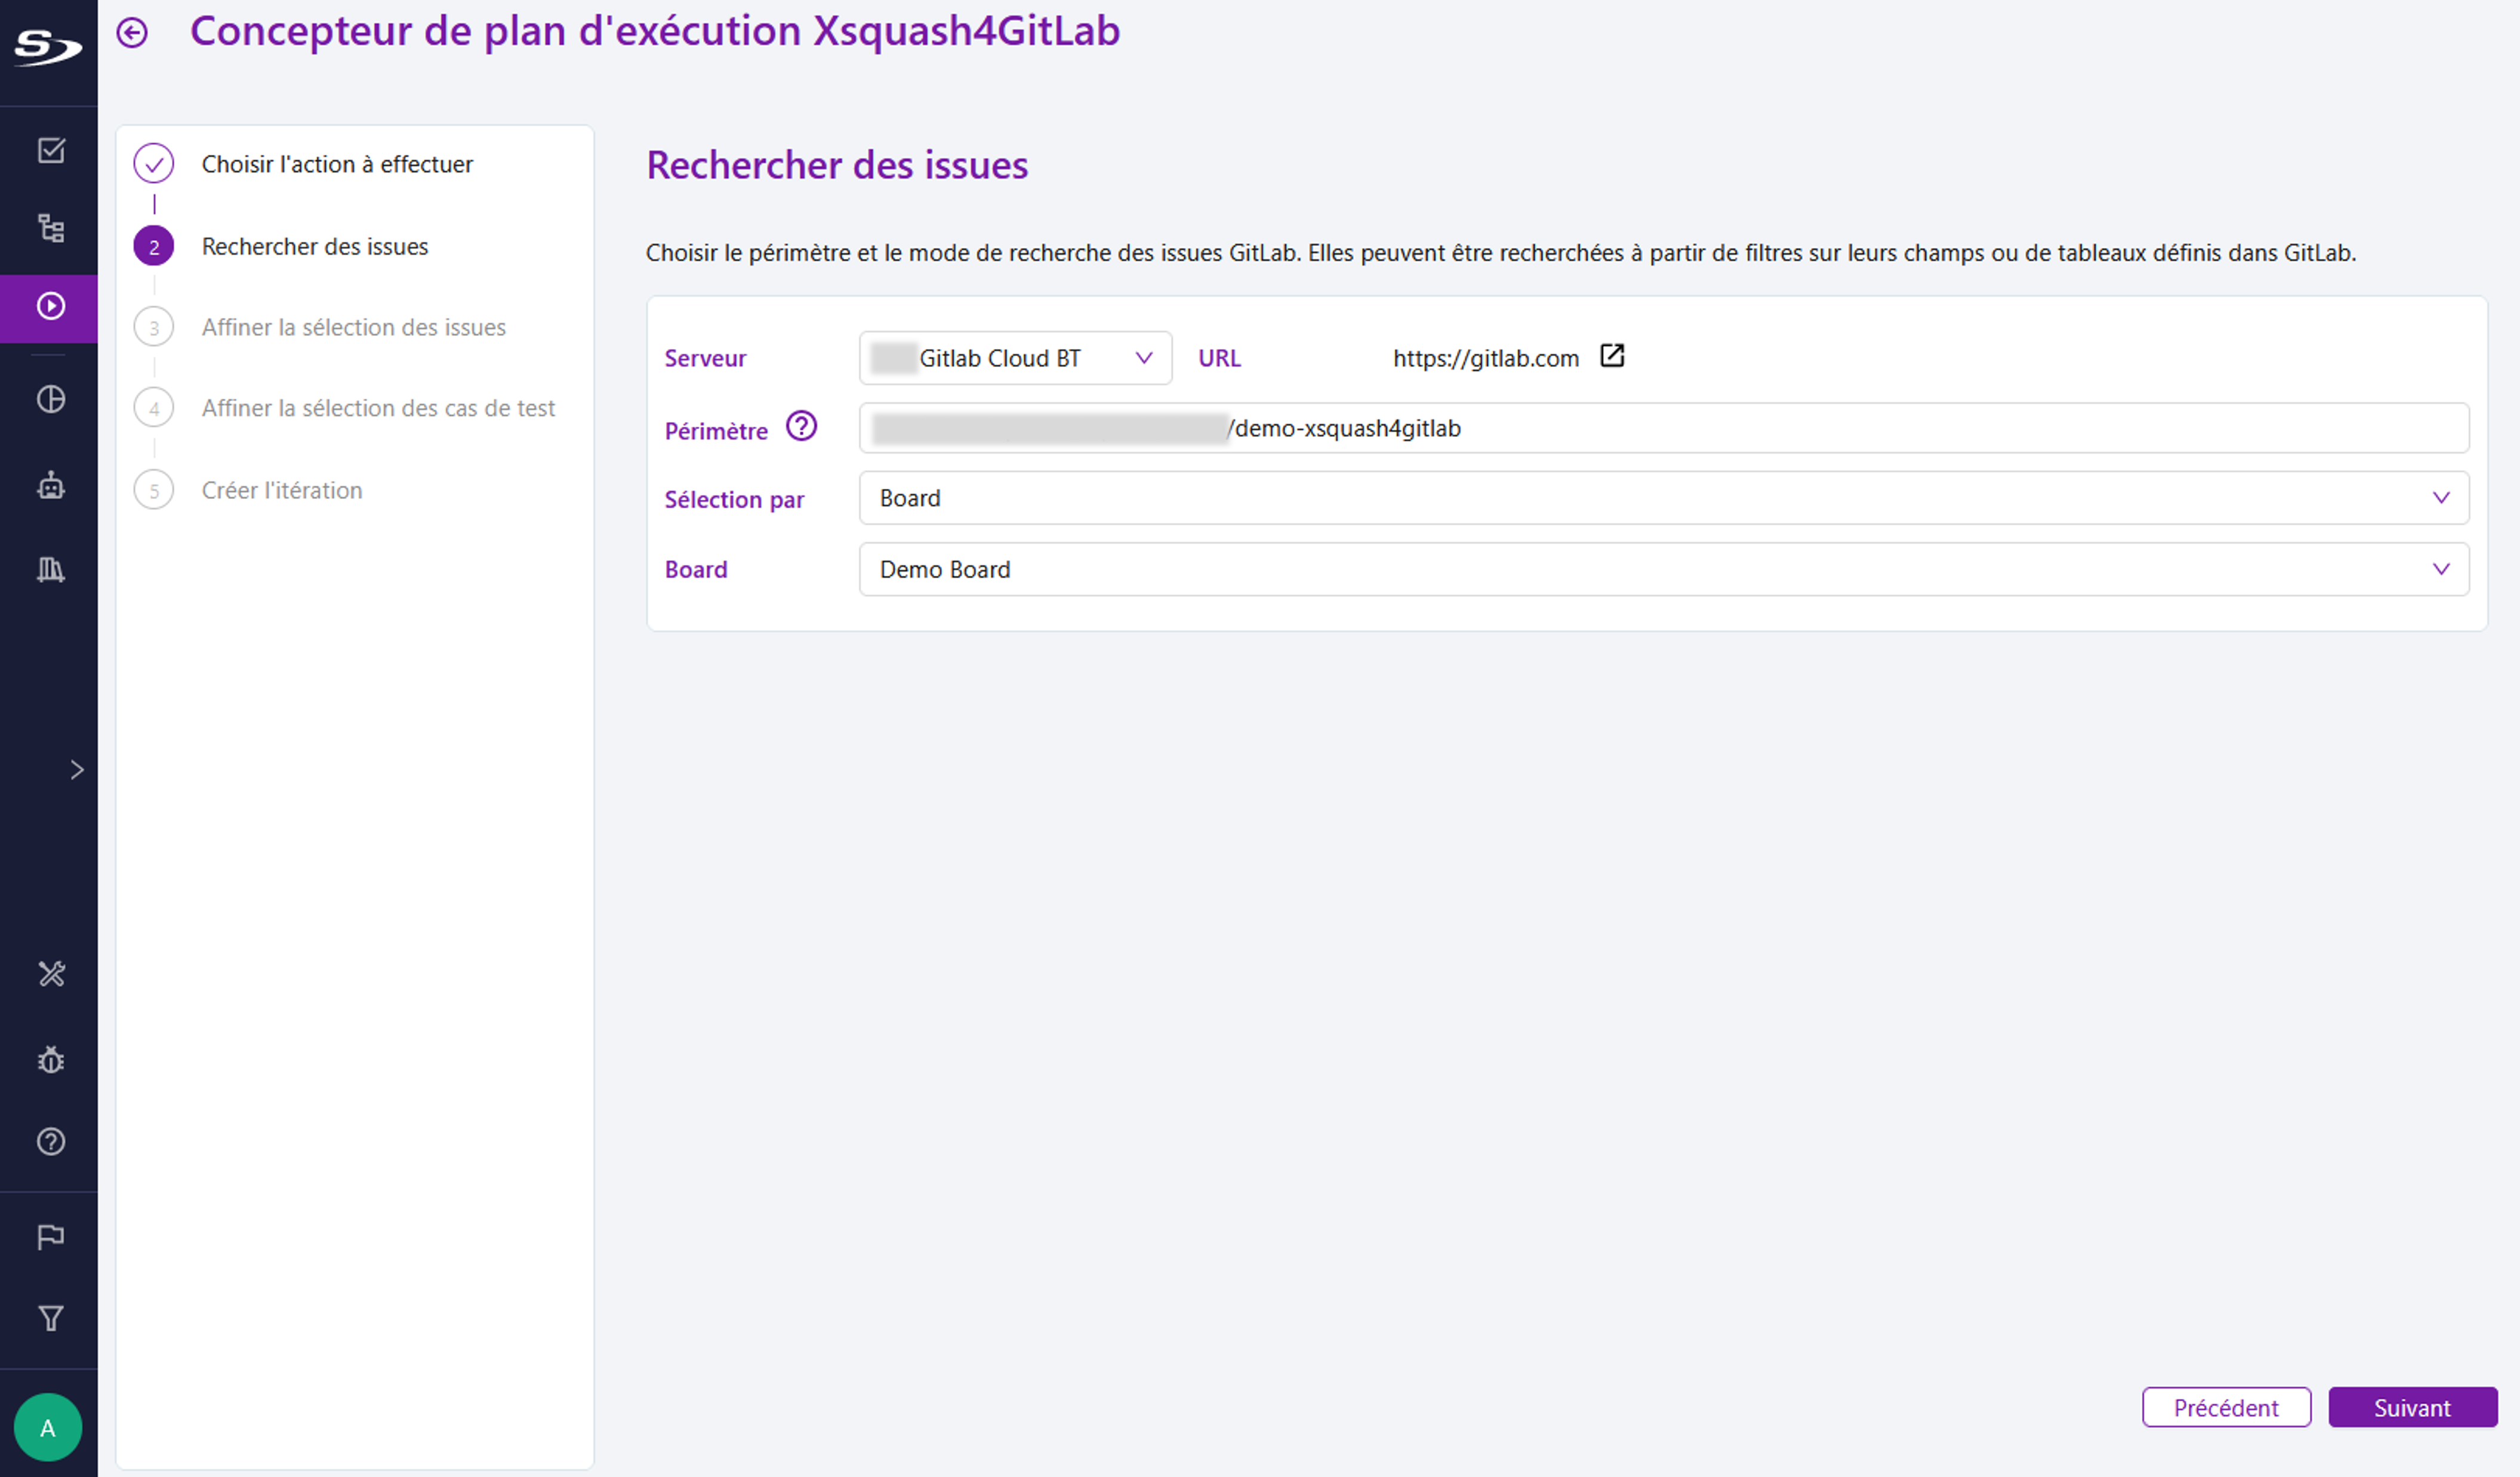2520x1477 pixels.
Task: Open the flag notifications icon
Action: 50,1237
